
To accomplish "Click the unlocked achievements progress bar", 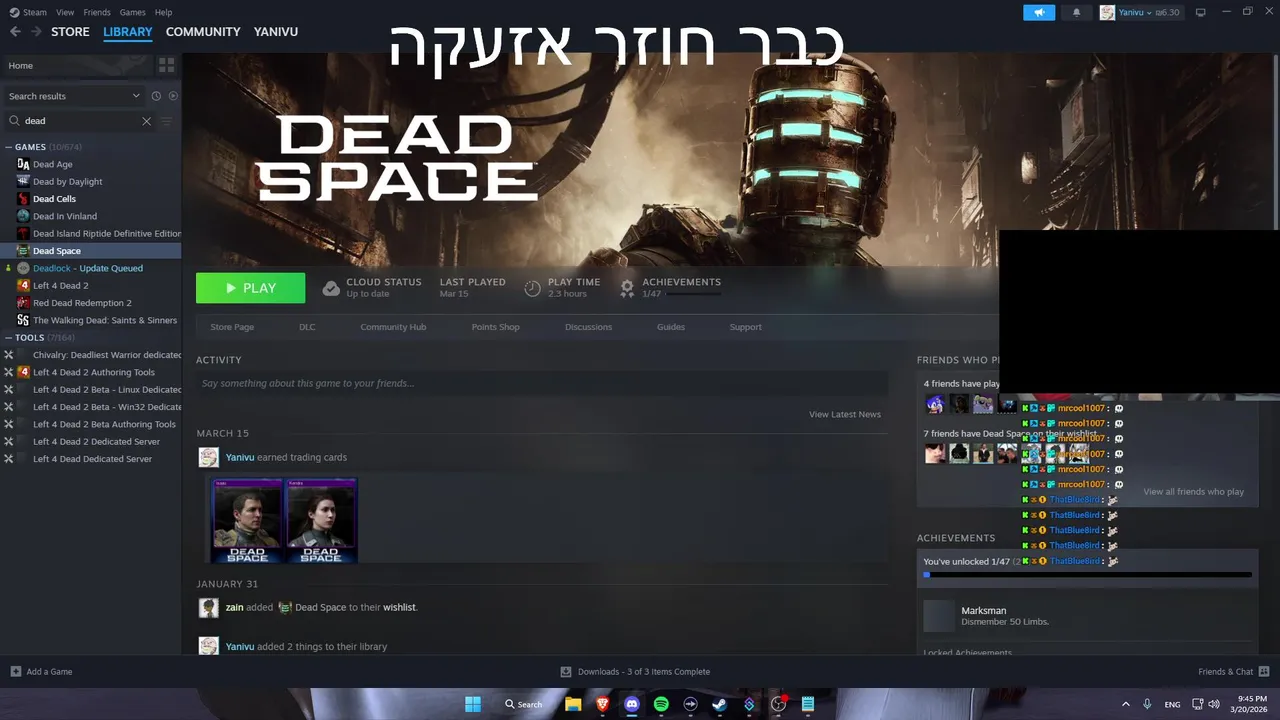I will click(x=1087, y=575).
